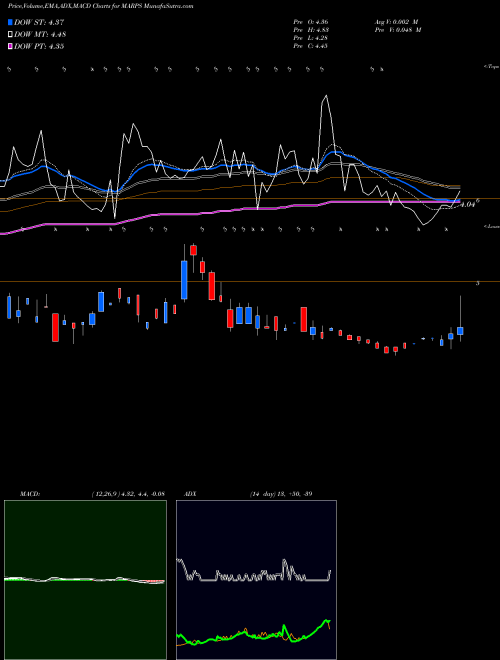Select the 'DOW PT: 4.35' legend label

[39, 46]
